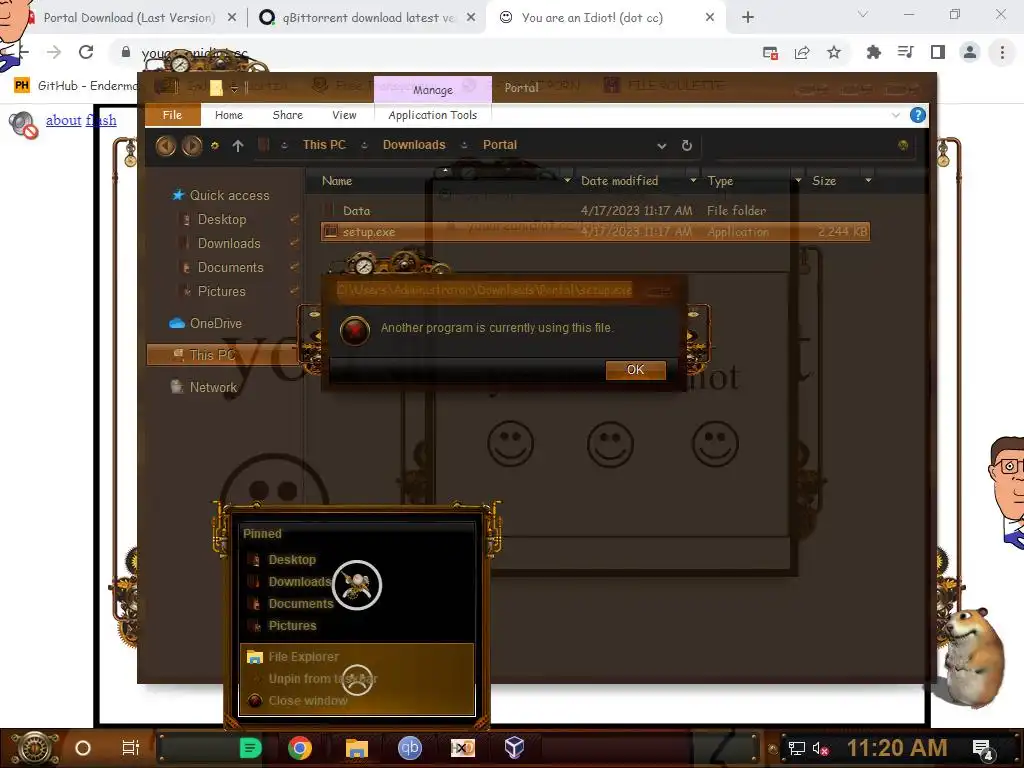Viewport: 1024px width, 768px height.
Task: Click the share page icon in Chrome
Action: 802,53
